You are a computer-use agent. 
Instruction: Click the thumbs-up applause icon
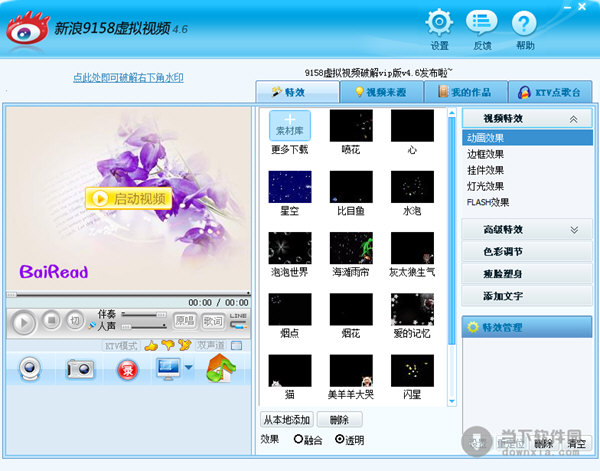click(151, 346)
